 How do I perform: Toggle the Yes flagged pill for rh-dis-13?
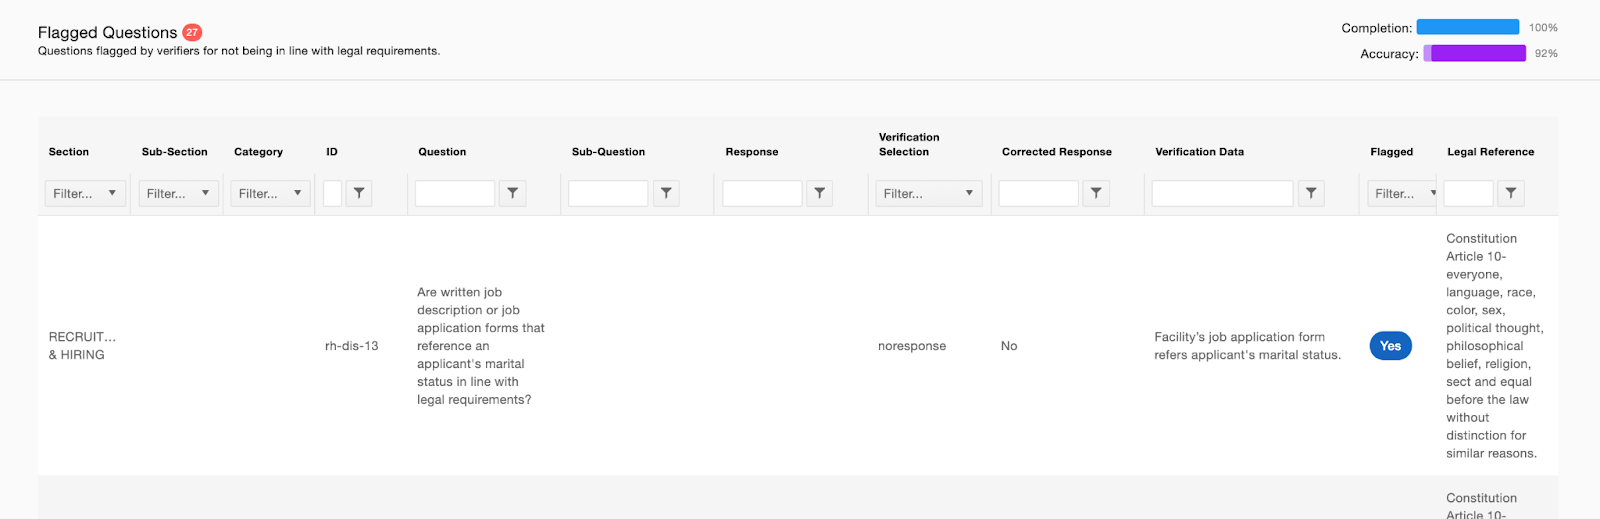point(1390,346)
